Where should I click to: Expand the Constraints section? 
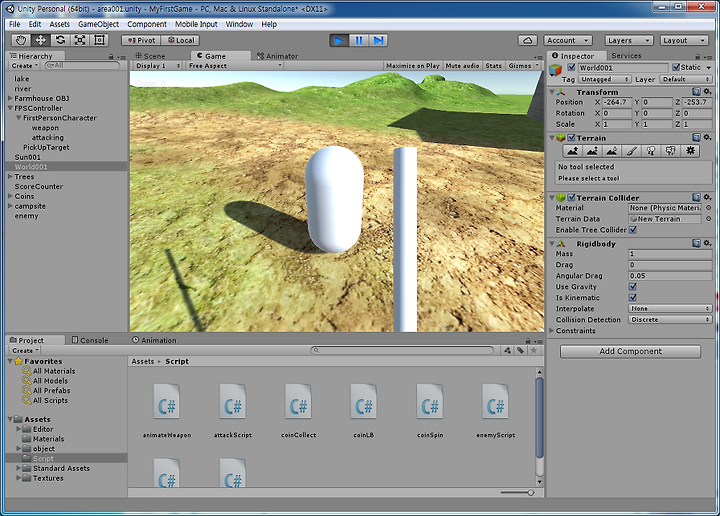tap(552, 331)
